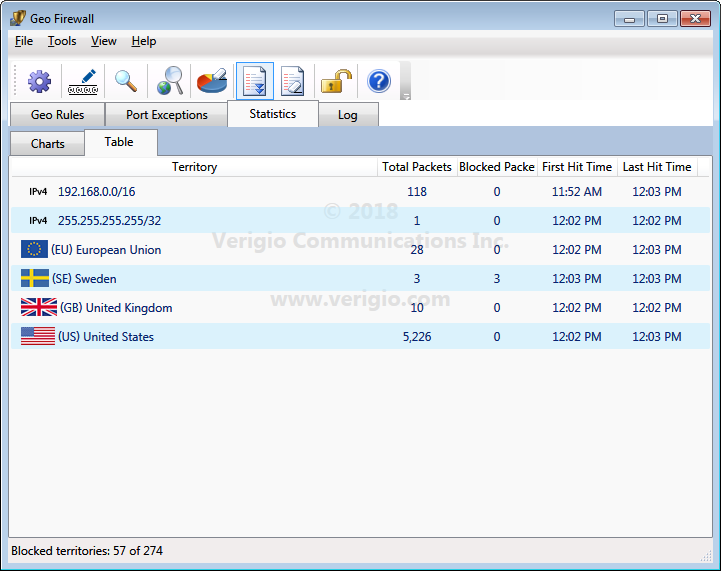Select the 255.255.255.255/32 row
Image resolution: width=721 pixels, height=571 pixels.
[360, 221]
